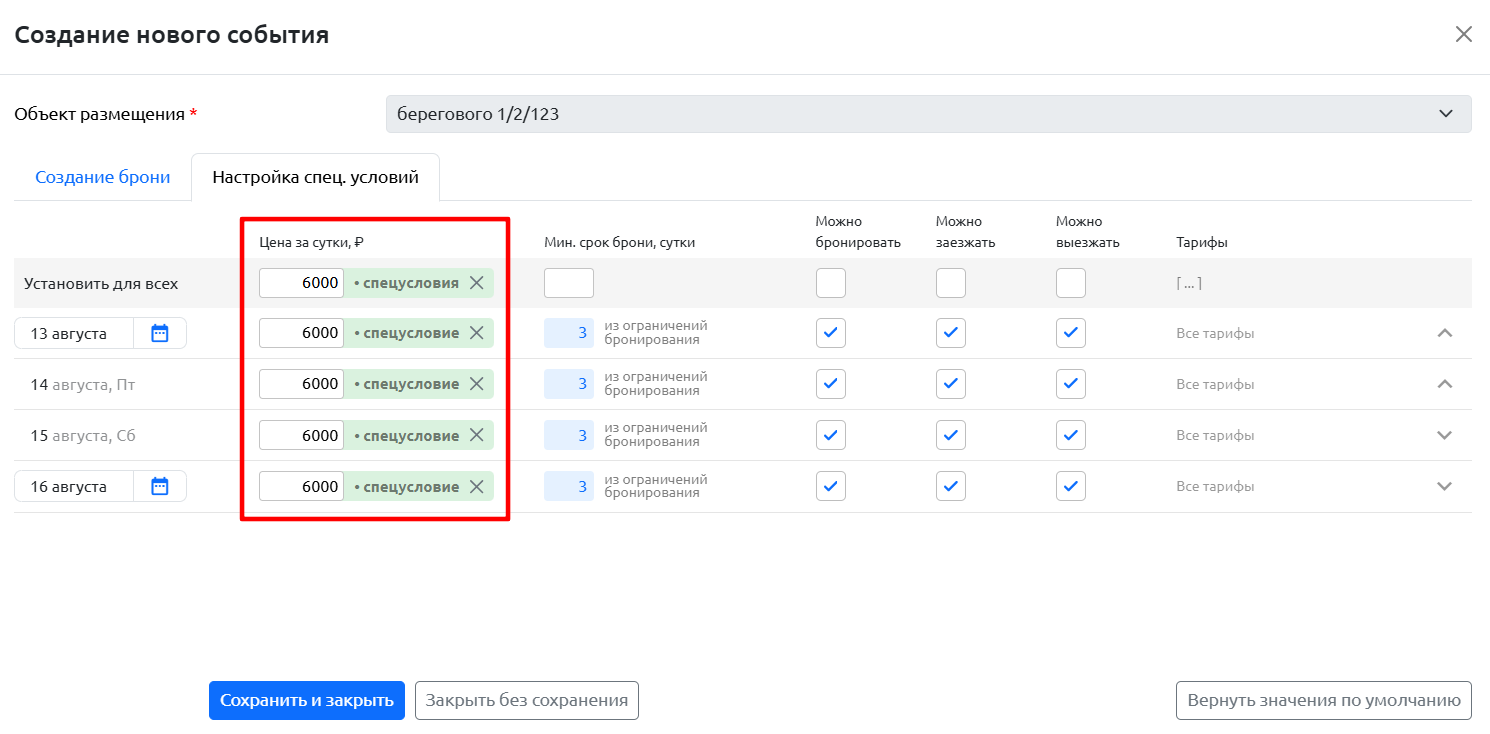Image resolution: width=1490 pixels, height=734 pixels.
Task: Click Все тарифы in 16 августа row
Action: pos(1215,486)
